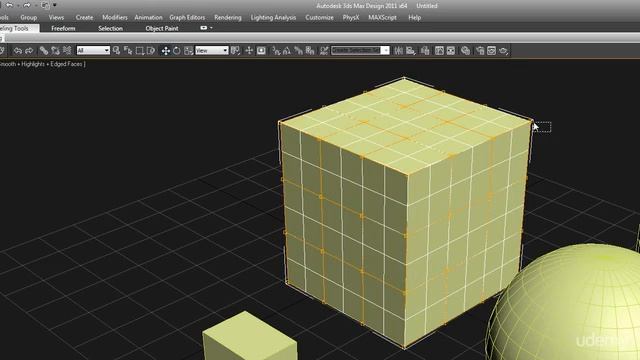
Task: Open the selection filter All dropdown
Action: tap(93, 51)
